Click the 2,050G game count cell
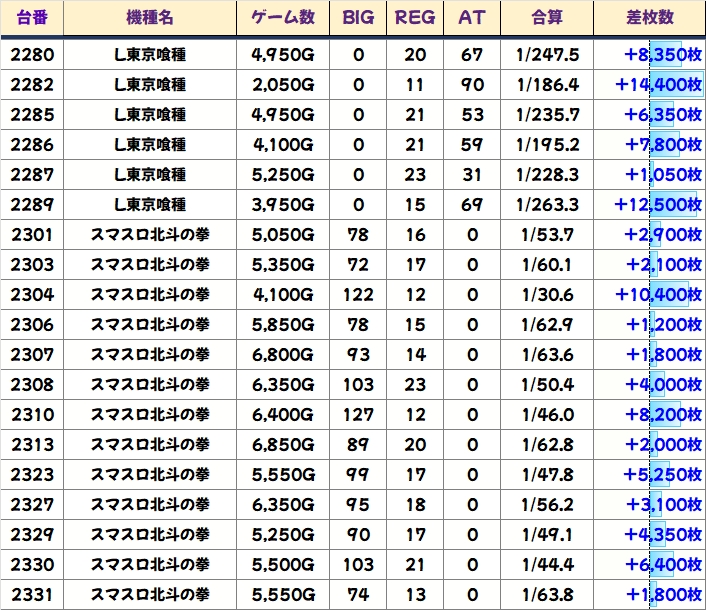The width and height of the screenshot is (706, 610). 283,85
